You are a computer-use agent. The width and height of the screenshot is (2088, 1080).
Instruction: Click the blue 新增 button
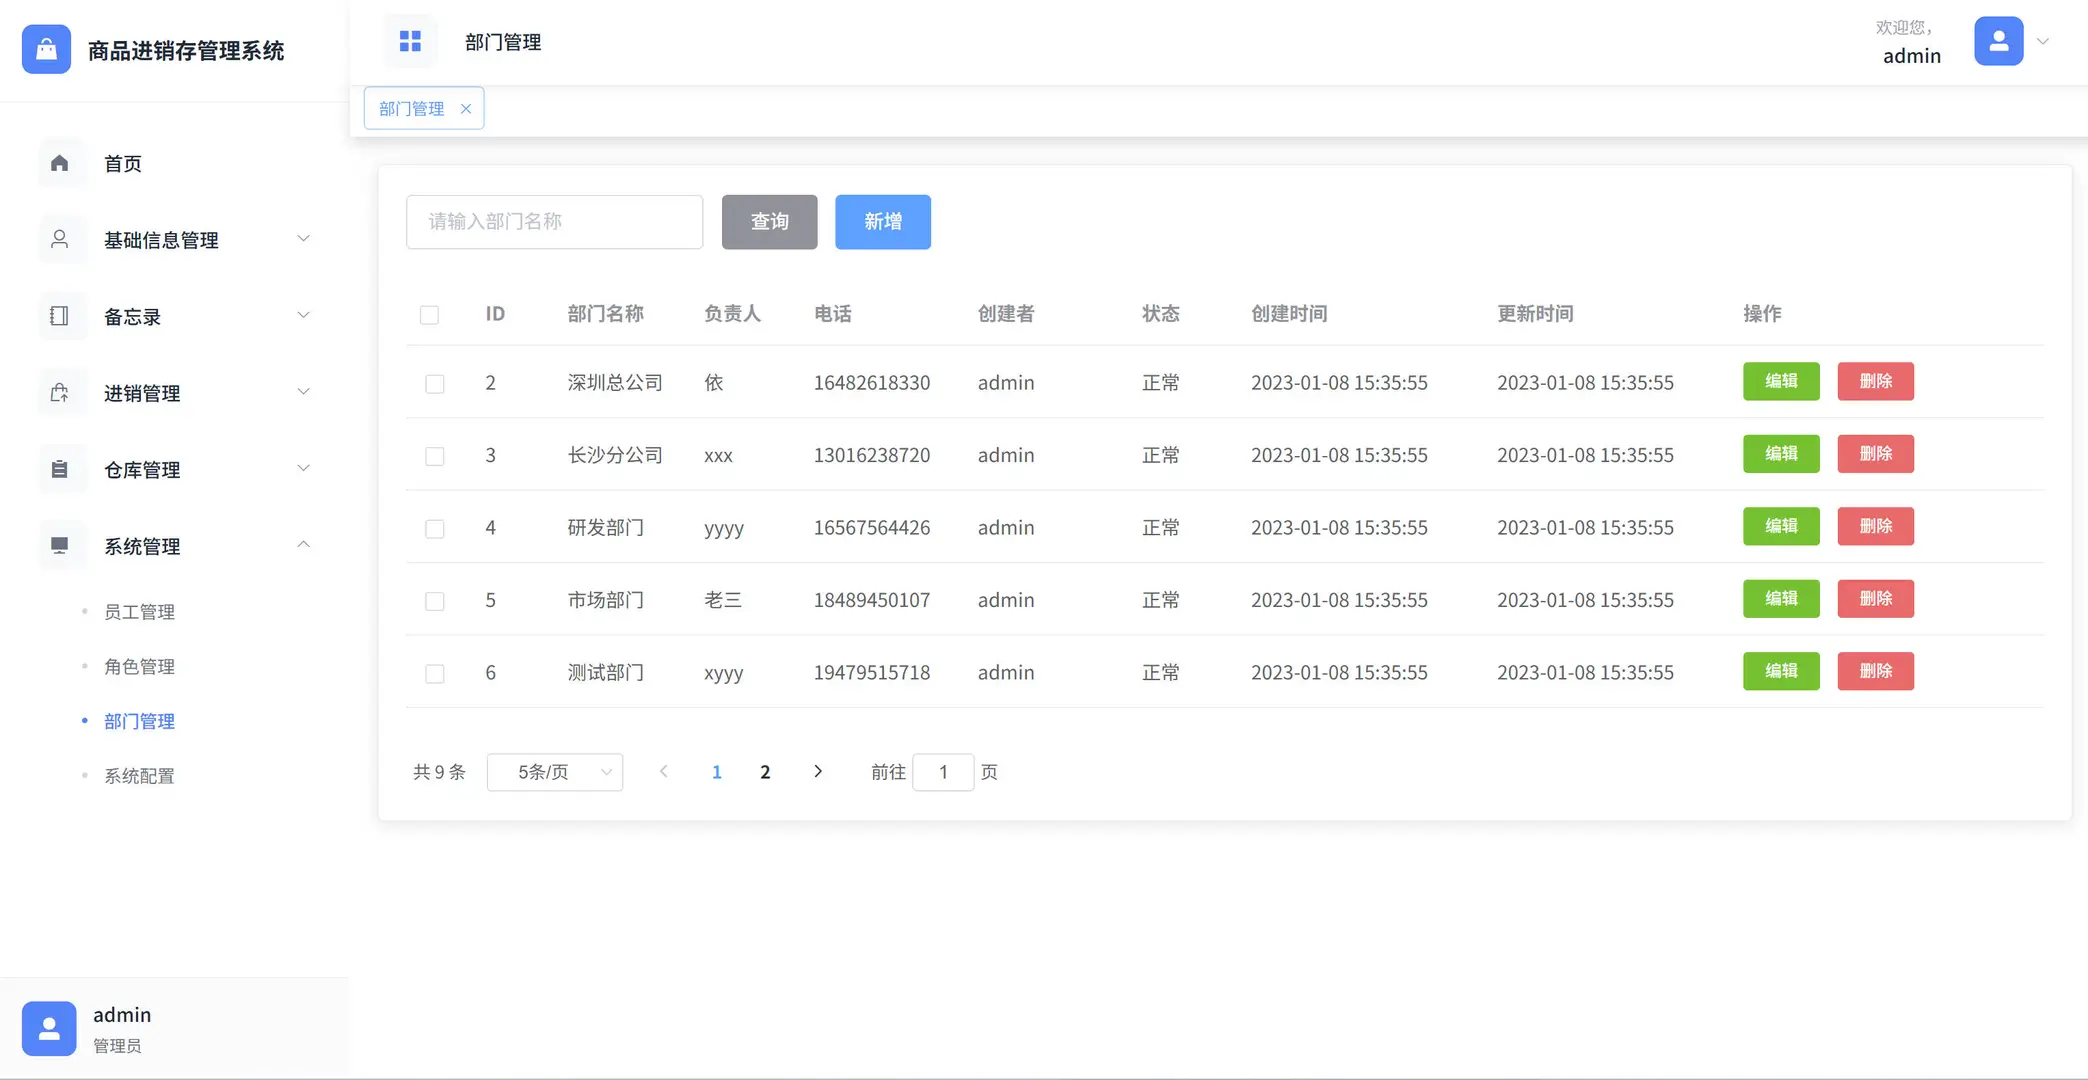click(882, 222)
